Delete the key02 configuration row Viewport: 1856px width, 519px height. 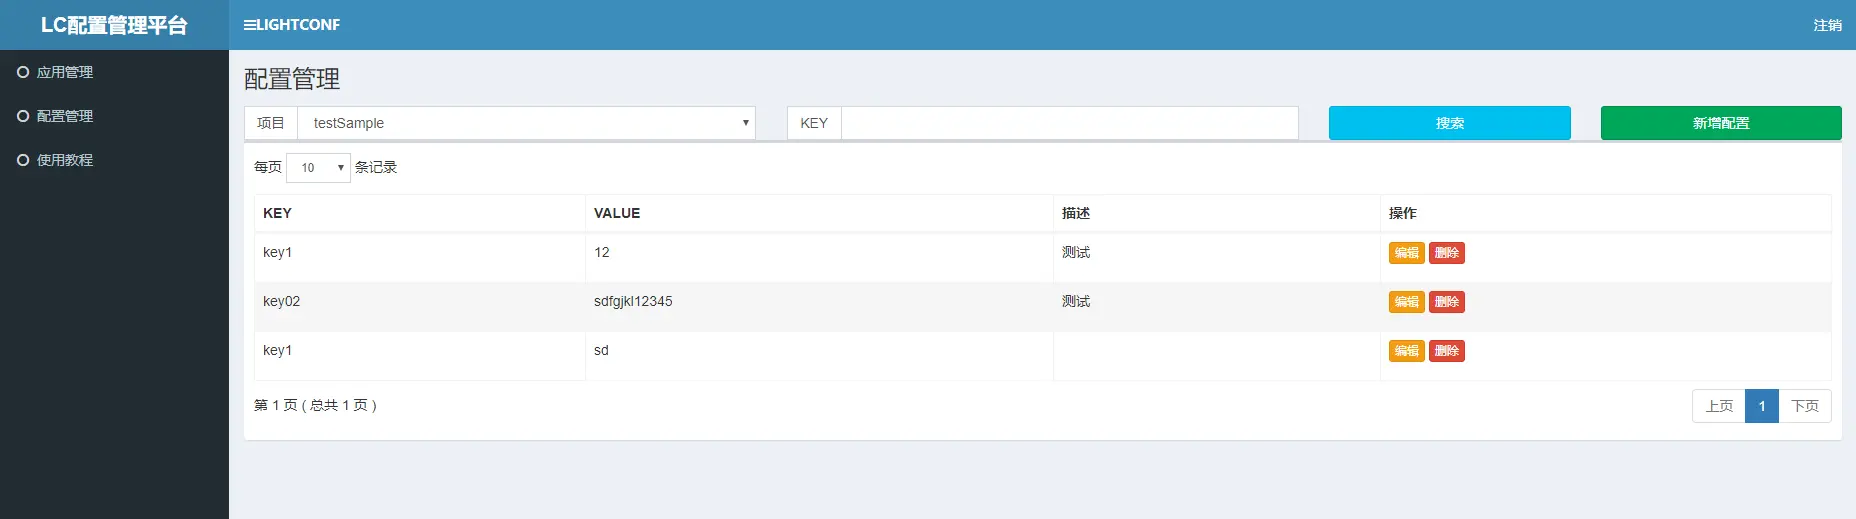[x=1446, y=302]
